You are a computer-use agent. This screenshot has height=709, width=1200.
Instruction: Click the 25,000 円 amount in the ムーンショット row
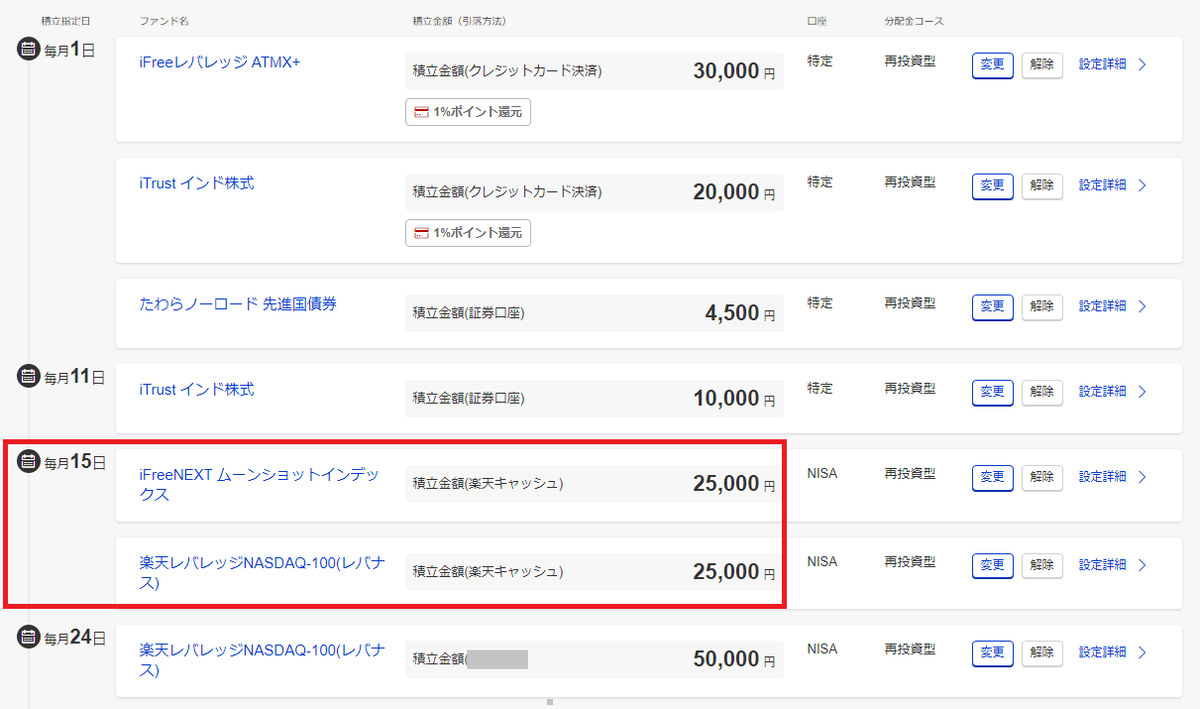[x=734, y=484]
